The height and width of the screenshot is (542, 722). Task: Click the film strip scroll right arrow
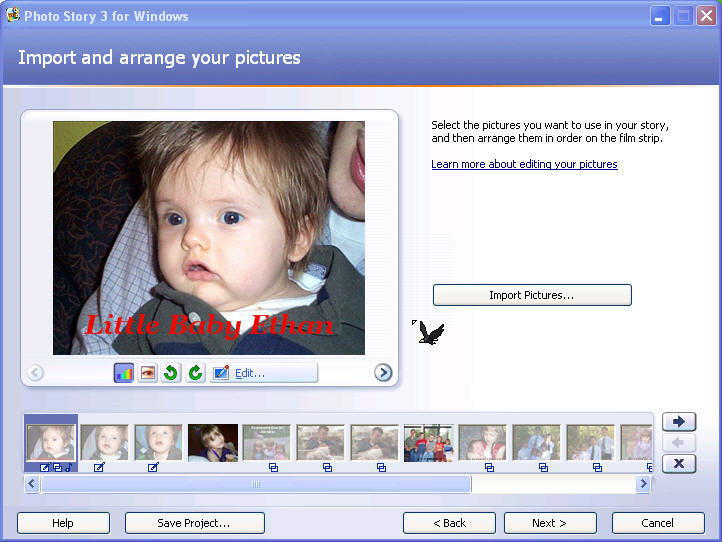[643, 484]
